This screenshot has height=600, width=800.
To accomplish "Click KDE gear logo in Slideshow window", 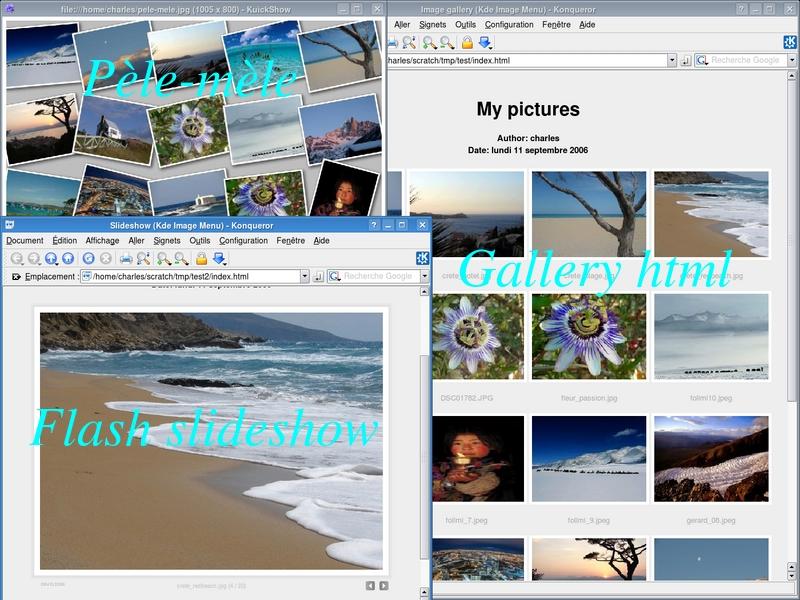I will coord(422,258).
